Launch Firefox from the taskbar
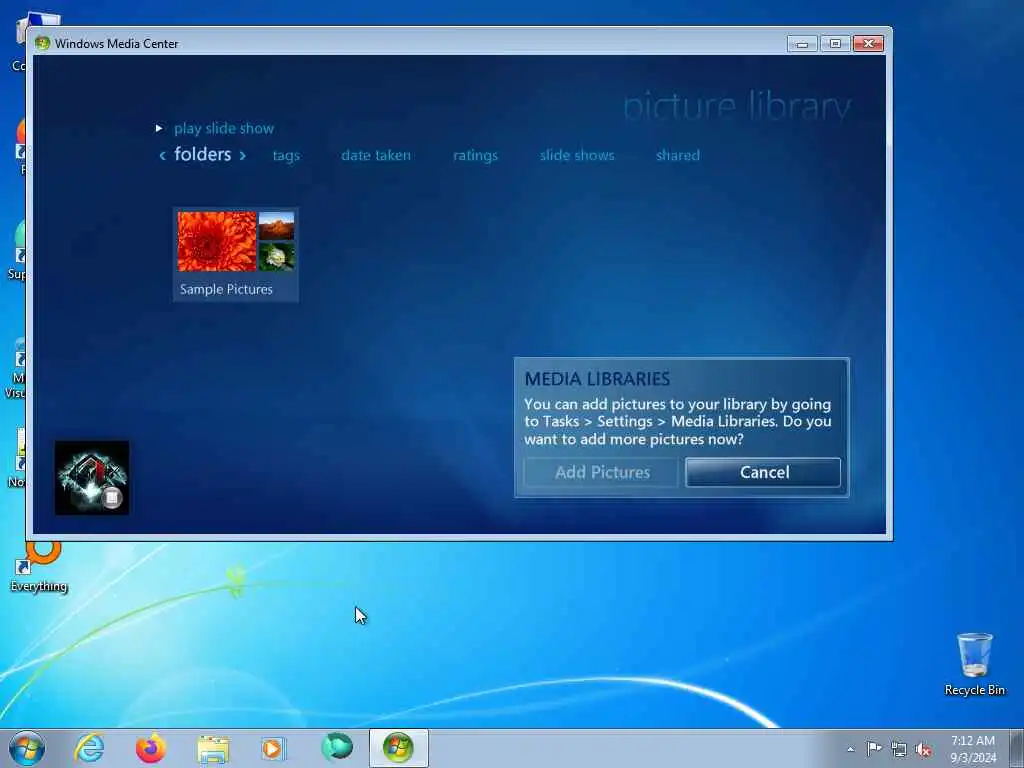The image size is (1024, 768). 151,748
